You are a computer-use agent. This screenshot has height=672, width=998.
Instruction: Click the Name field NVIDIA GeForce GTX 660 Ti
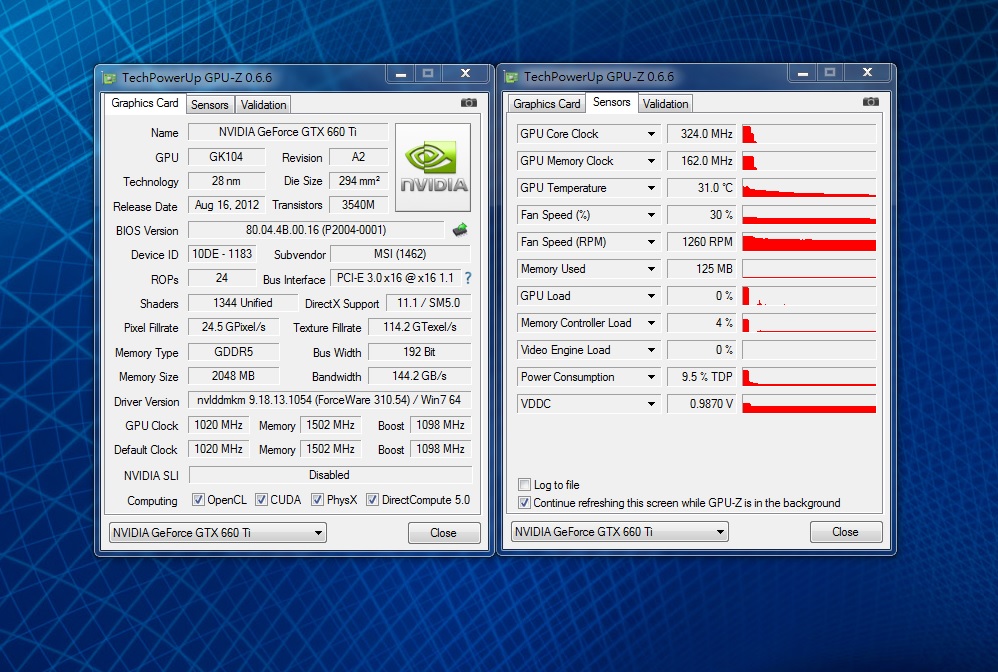point(288,132)
